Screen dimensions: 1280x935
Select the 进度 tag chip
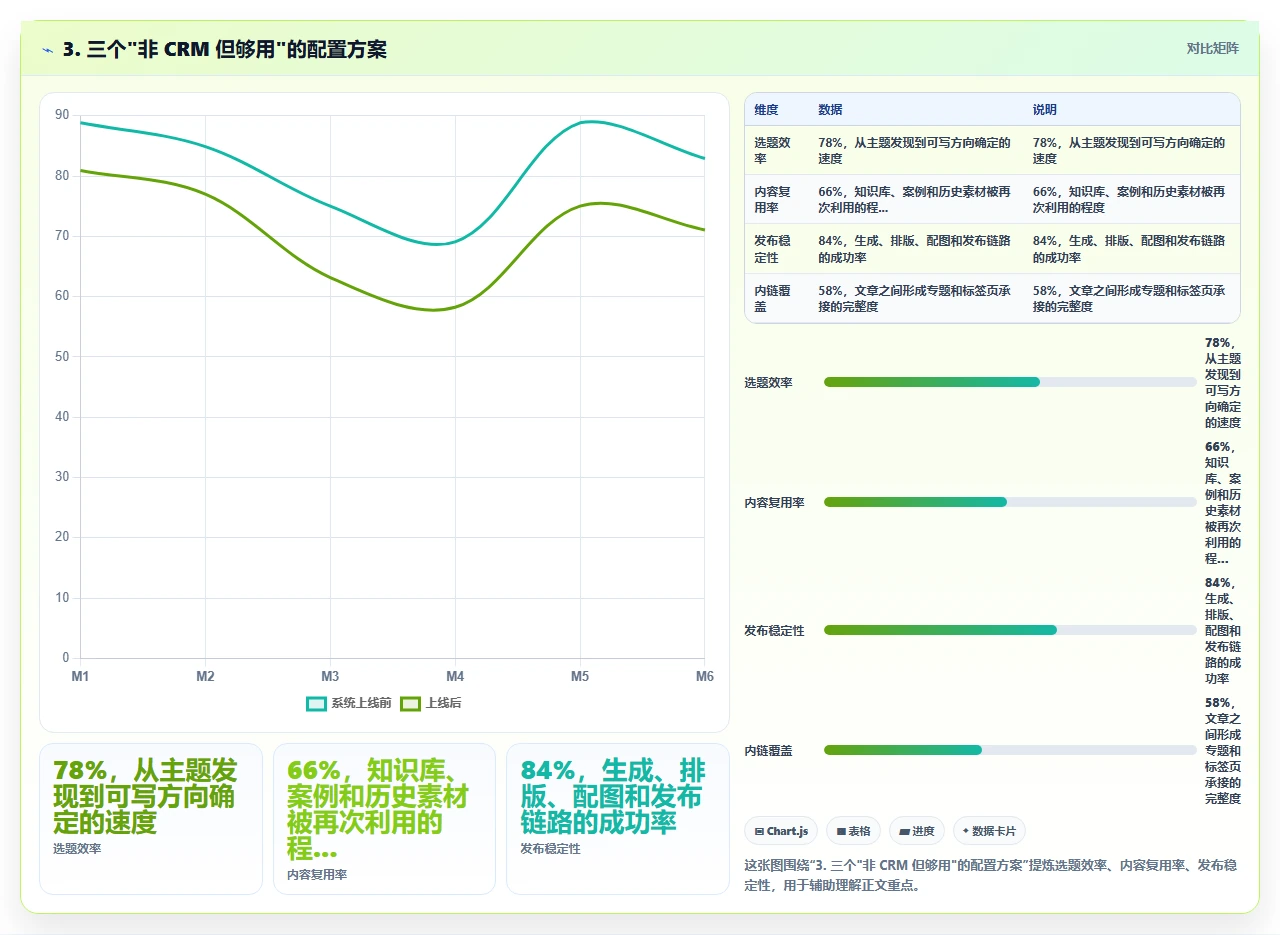(x=916, y=831)
